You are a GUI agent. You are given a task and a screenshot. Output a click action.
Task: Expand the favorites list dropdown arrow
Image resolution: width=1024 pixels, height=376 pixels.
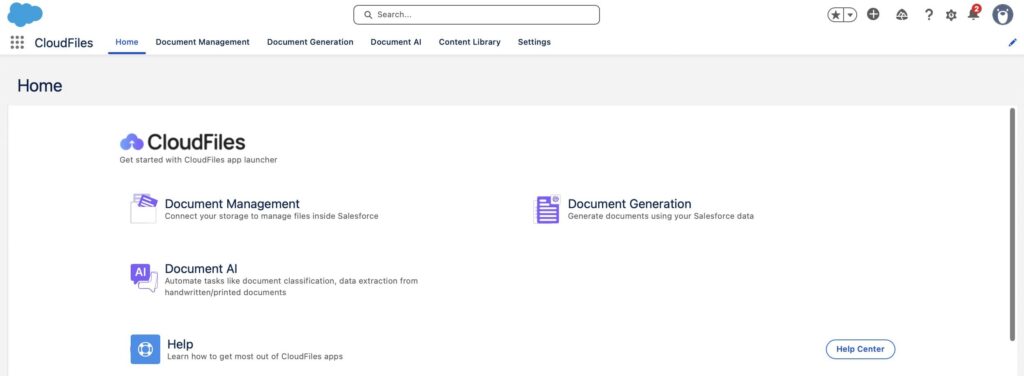pos(850,15)
